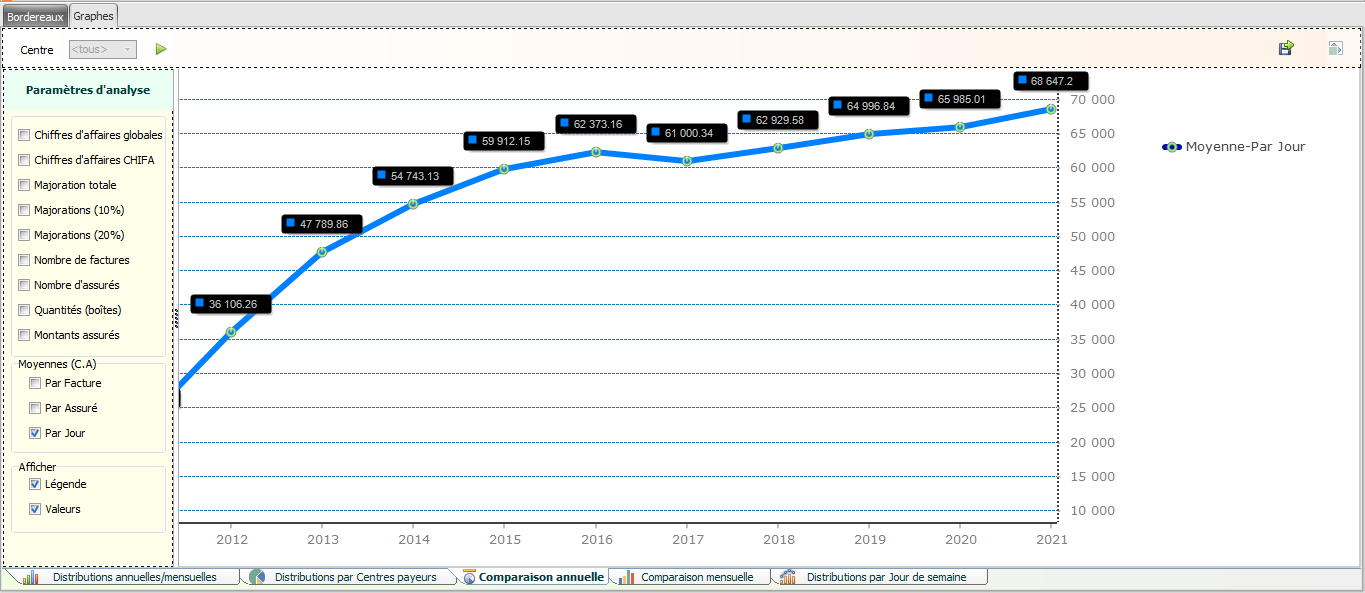Click the data point marker for 2016

(596, 152)
